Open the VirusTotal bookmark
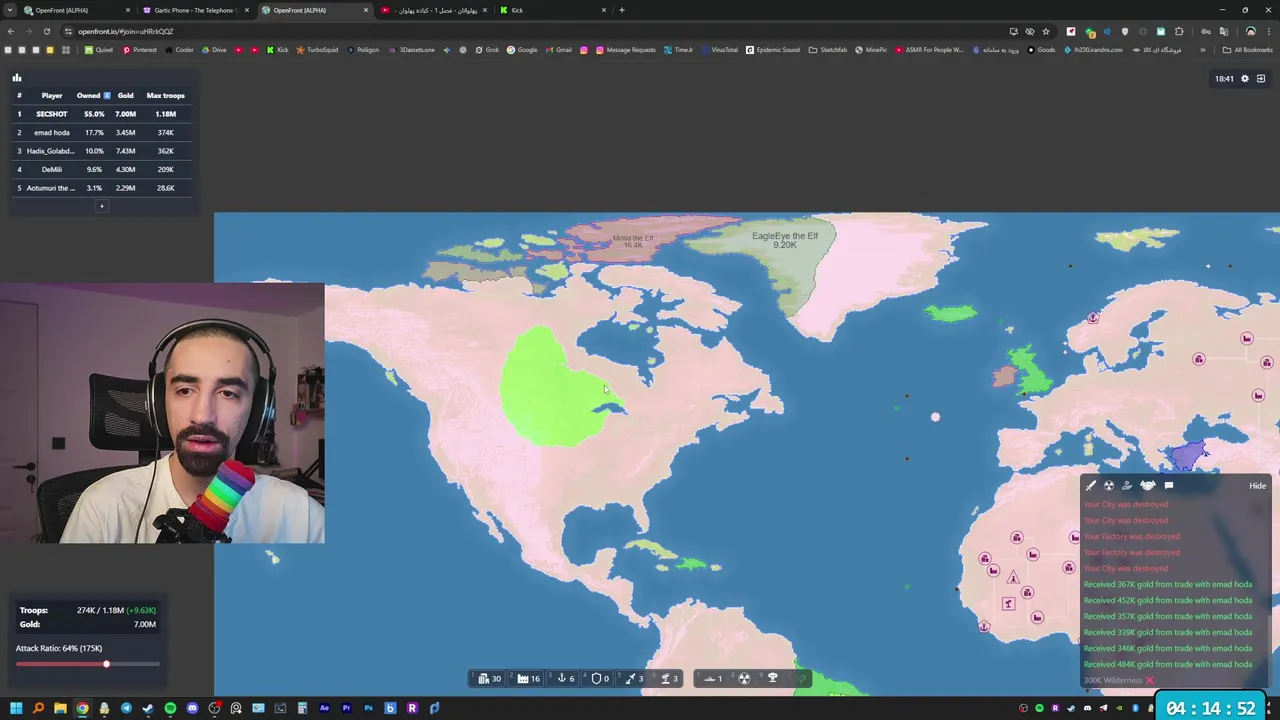This screenshot has height=720, width=1280. tap(719, 50)
